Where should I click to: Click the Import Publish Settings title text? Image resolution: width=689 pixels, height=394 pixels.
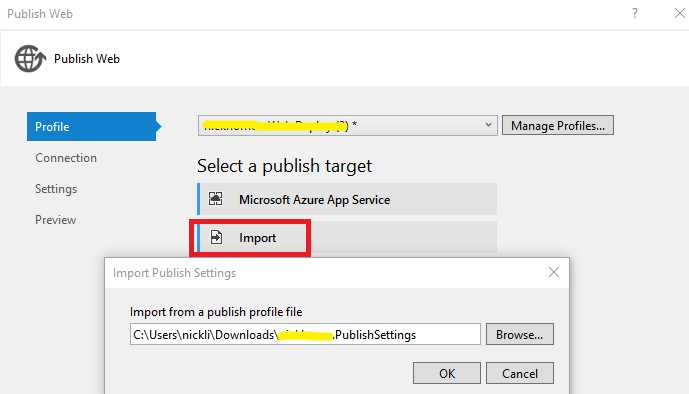click(x=174, y=273)
